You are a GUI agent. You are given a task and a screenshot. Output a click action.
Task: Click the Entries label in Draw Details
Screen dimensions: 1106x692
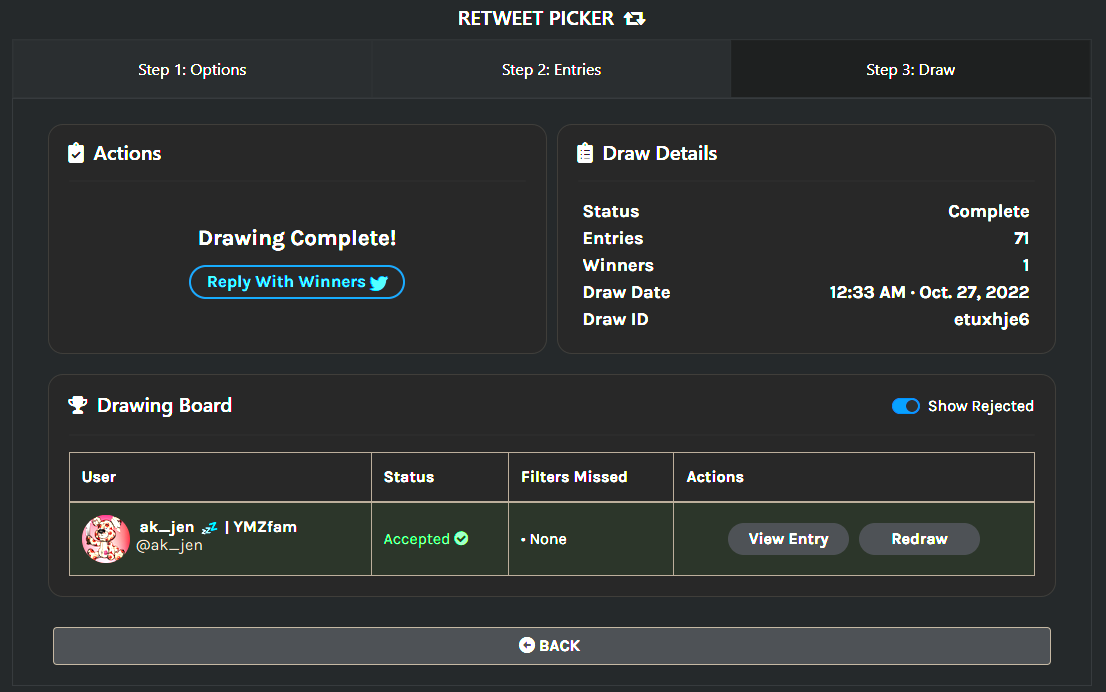point(613,238)
